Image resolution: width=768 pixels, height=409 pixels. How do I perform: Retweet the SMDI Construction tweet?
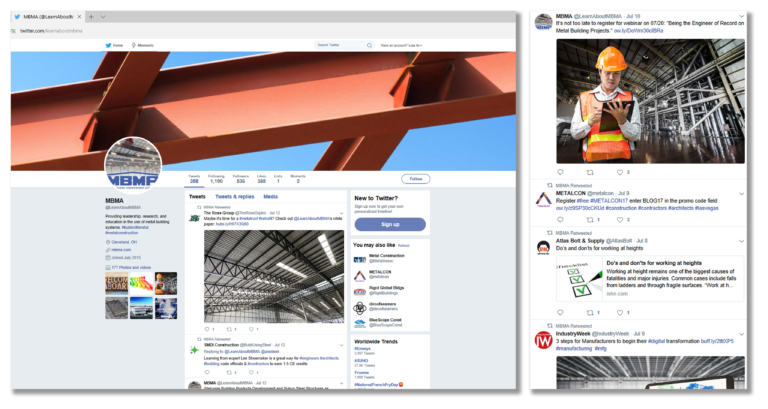pyautogui.click(x=229, y=373)
